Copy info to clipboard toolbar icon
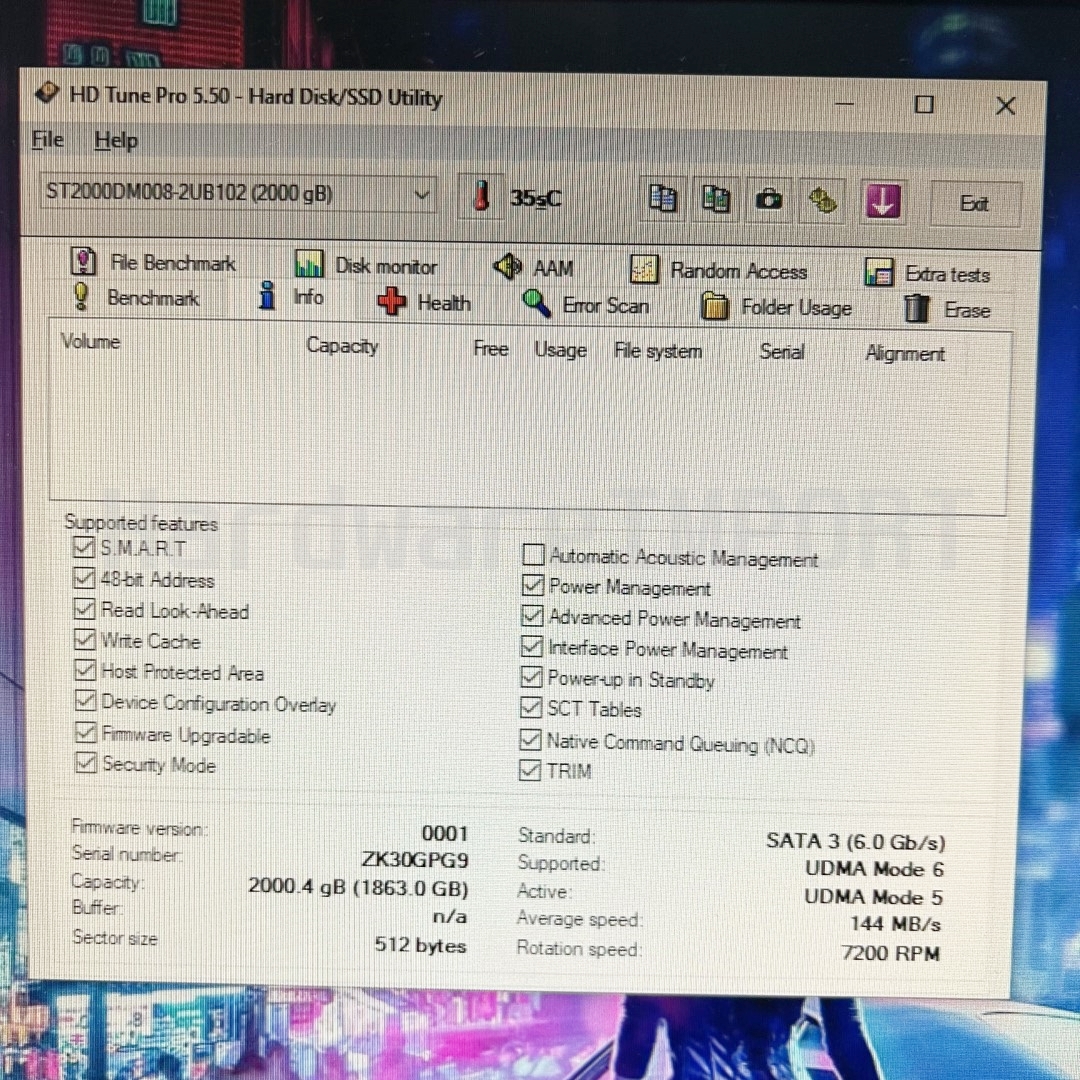Screen dimensions: 1080x1080 663,199
